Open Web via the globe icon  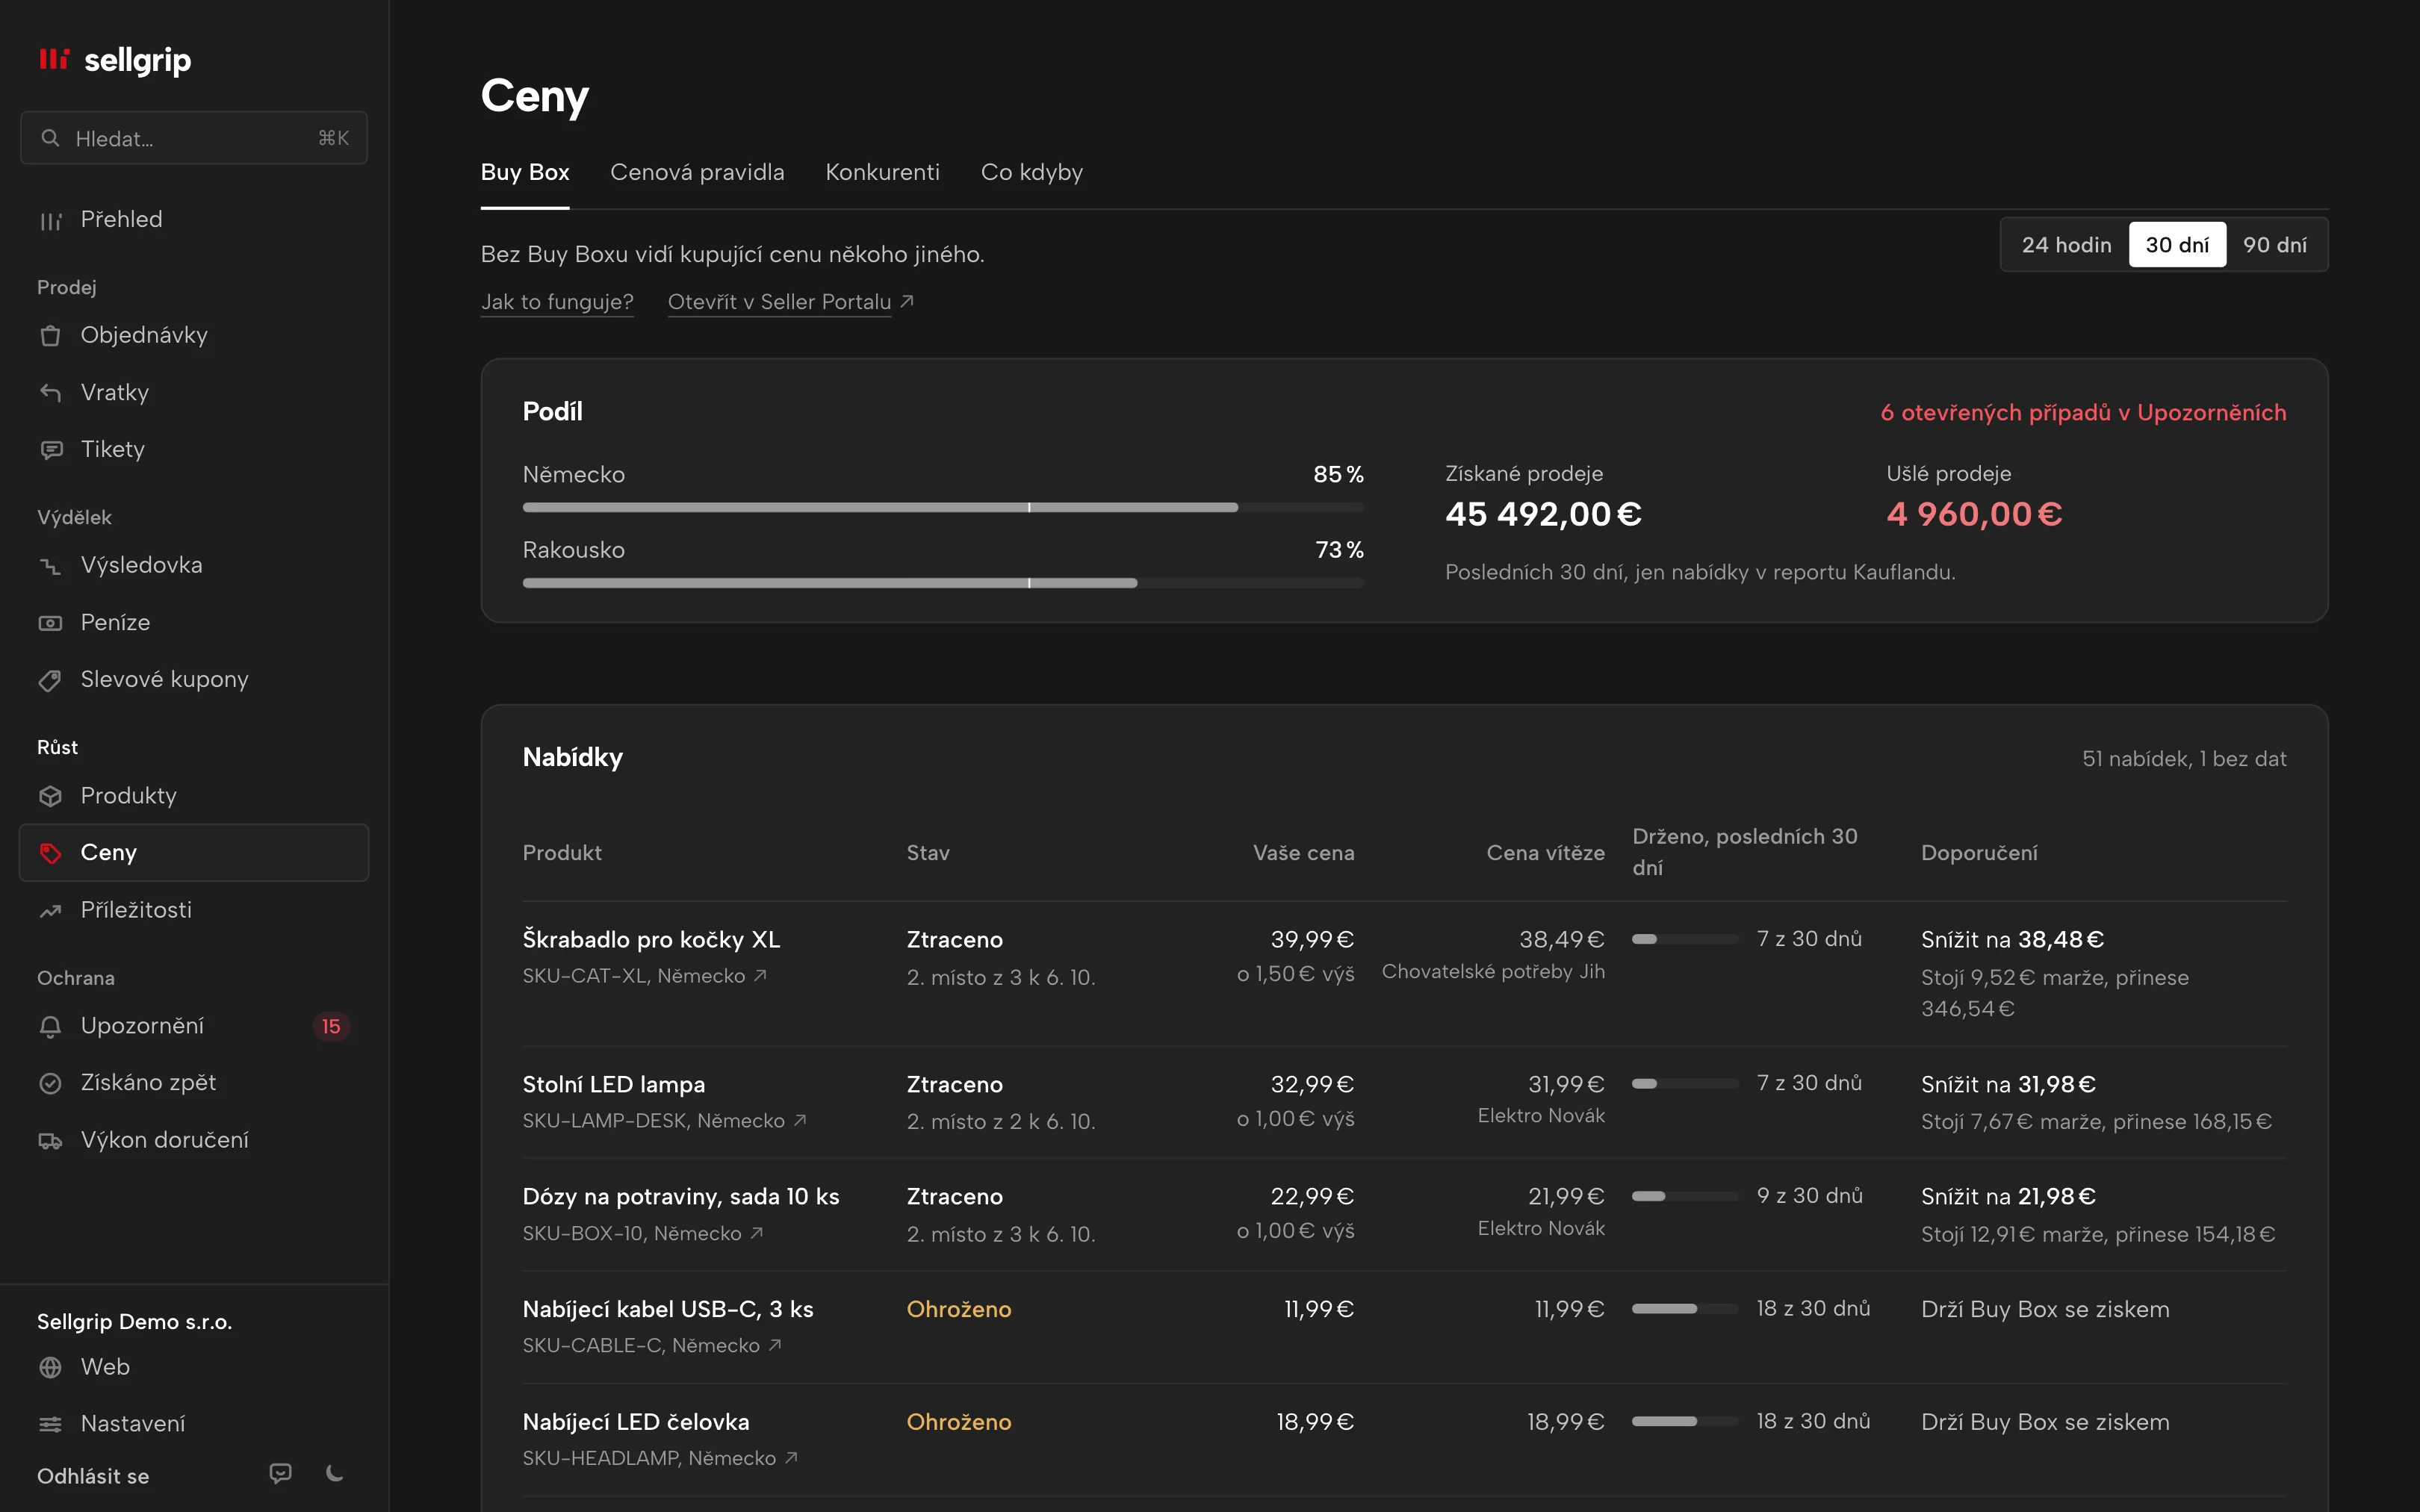pos(51,1367)
